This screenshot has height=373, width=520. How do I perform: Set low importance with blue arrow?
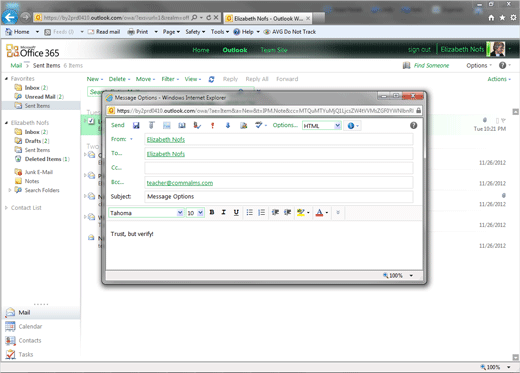click(228, 125)
